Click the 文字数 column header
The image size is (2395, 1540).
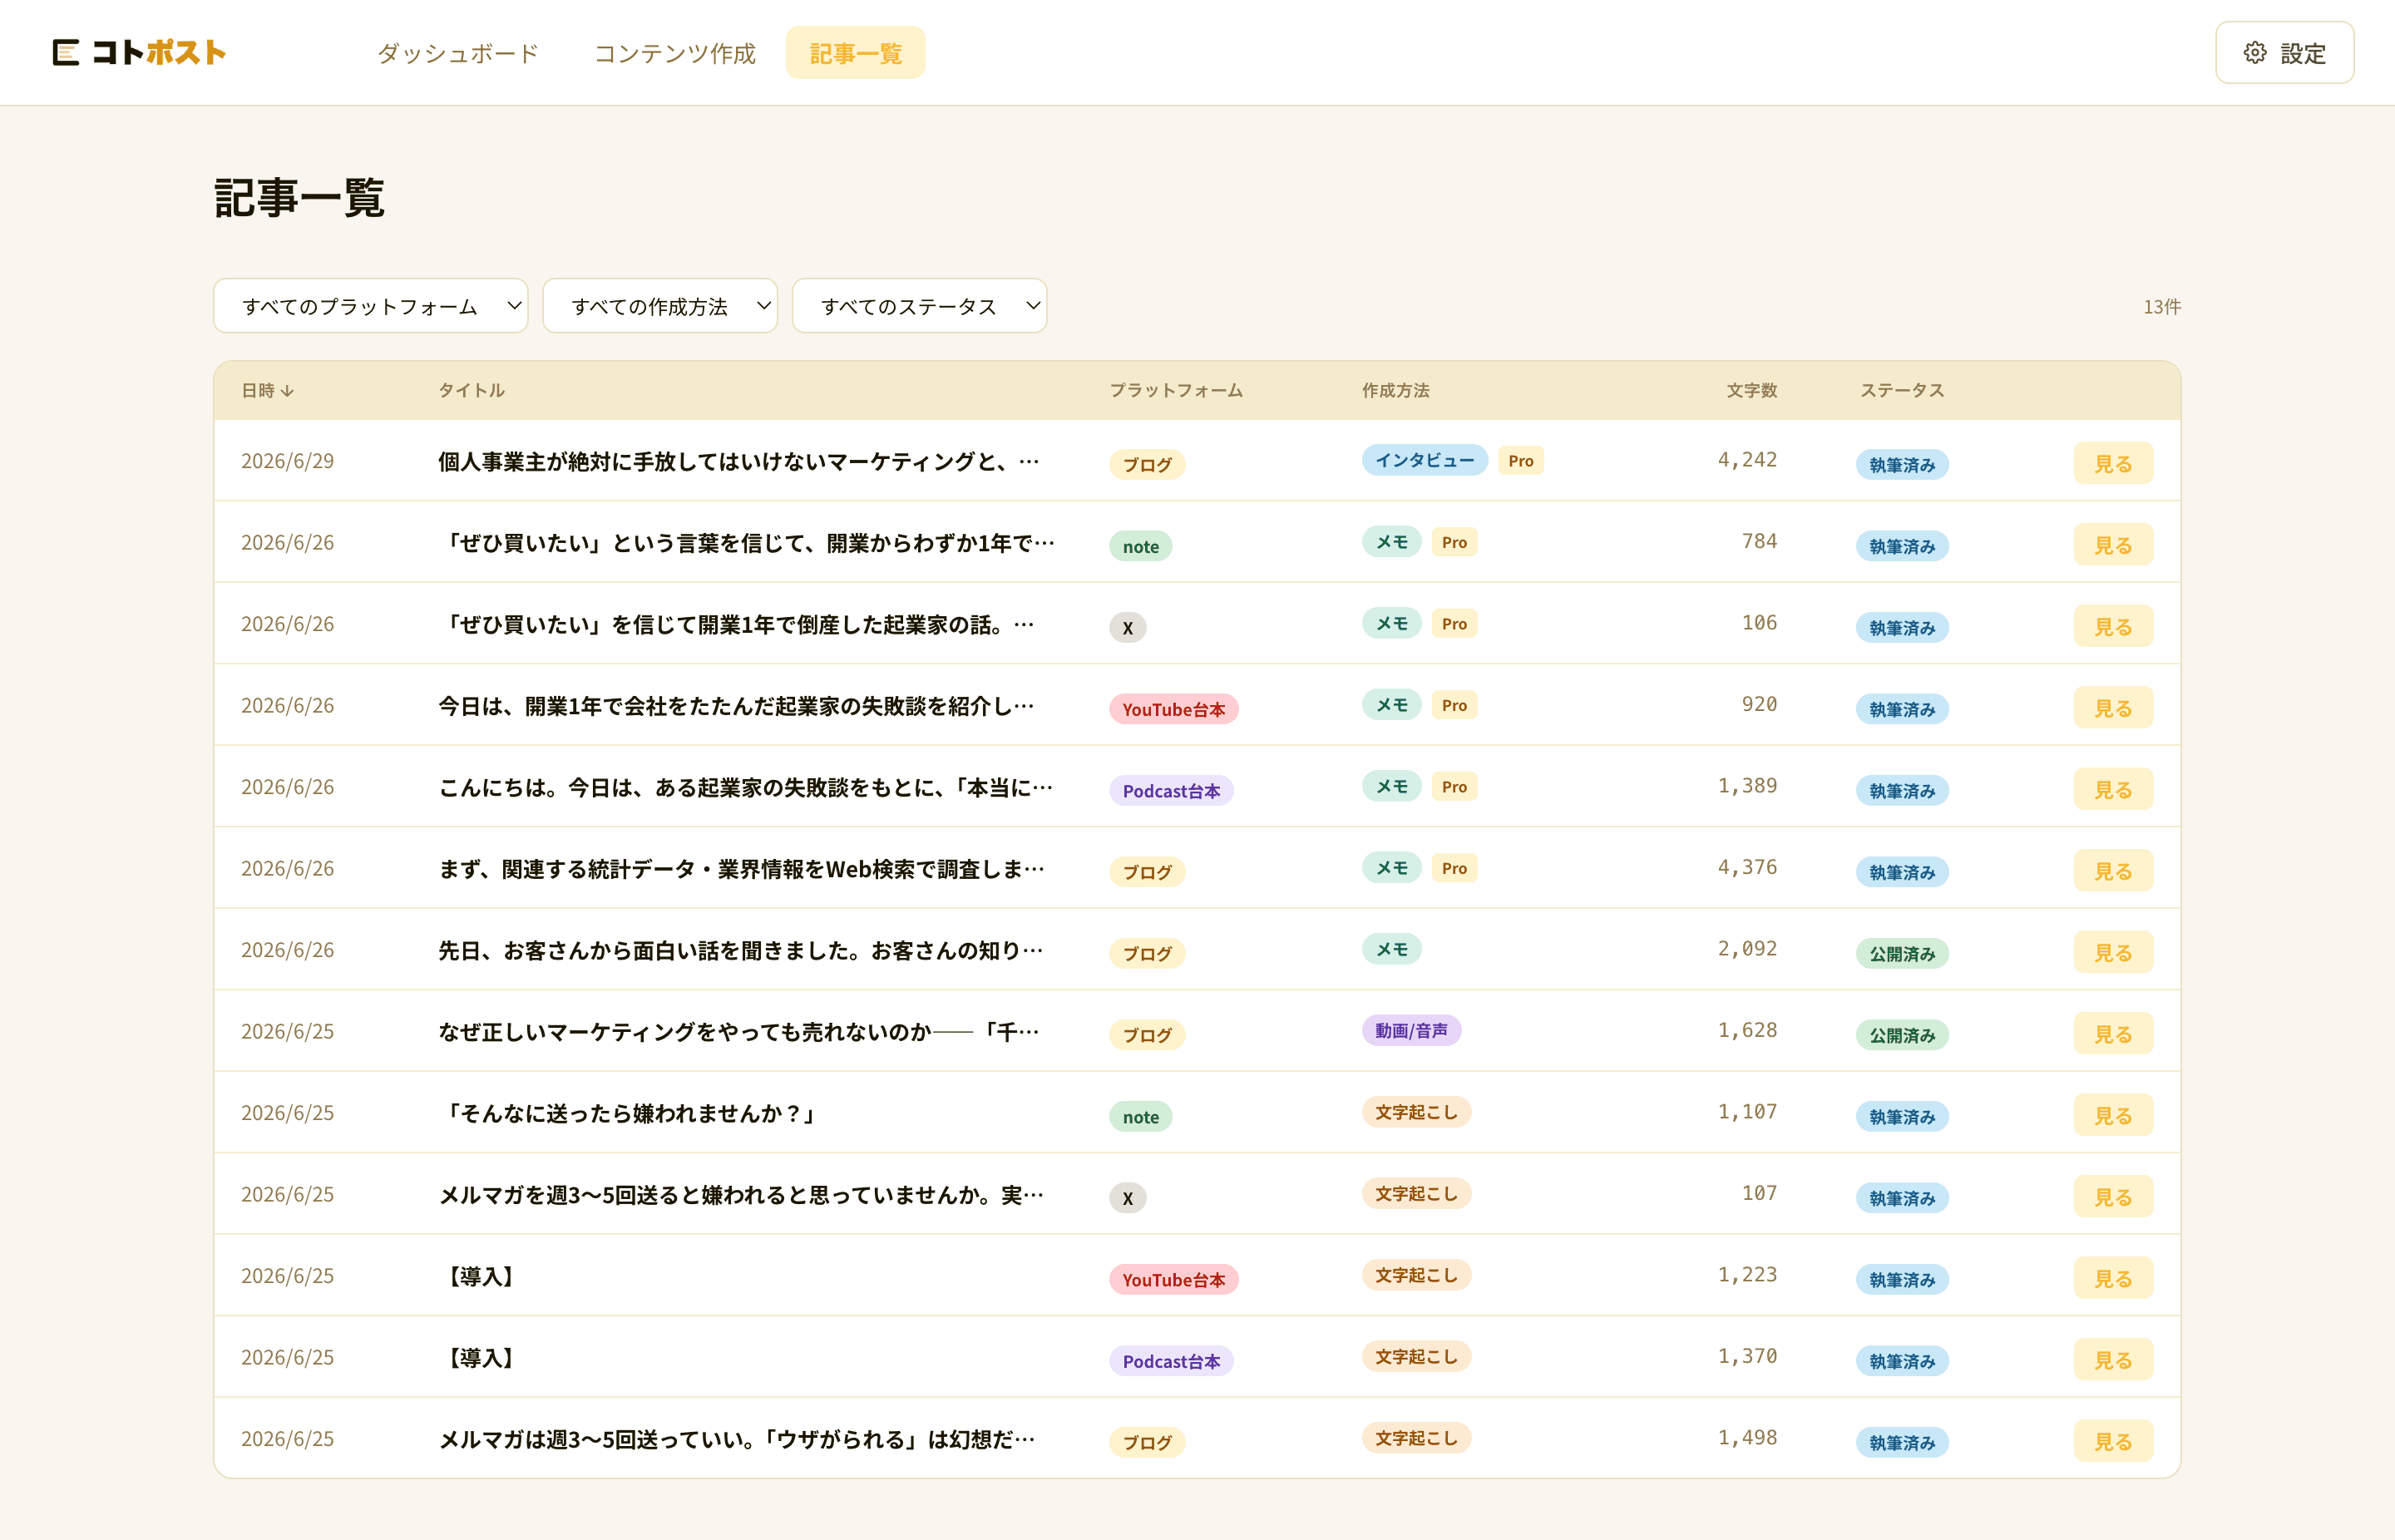(x=1752, y=390)
